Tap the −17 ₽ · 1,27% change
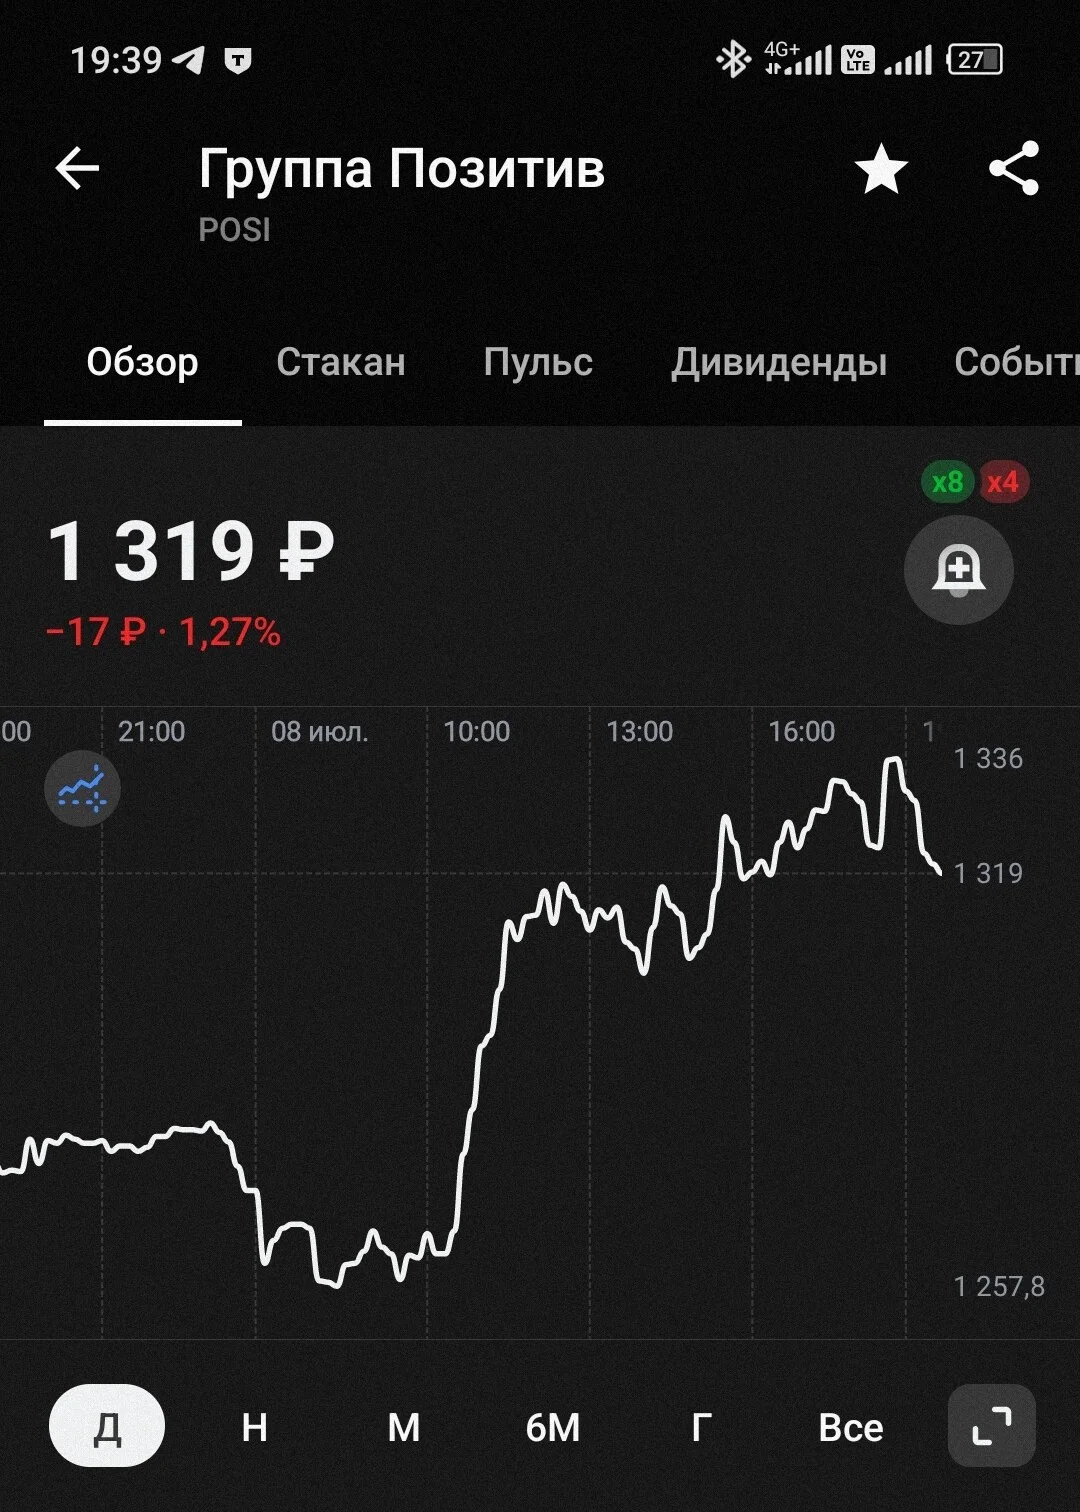This screenshot has width=1080, height=1512. (163, 632)
